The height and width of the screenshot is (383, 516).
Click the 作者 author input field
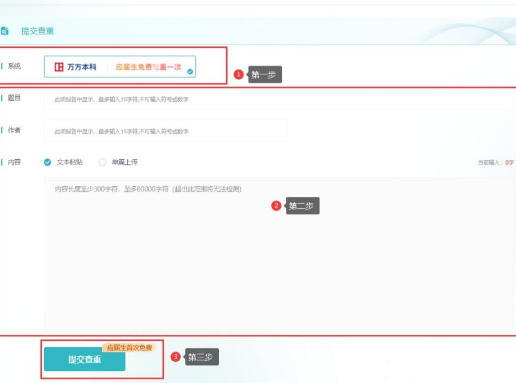166,131
